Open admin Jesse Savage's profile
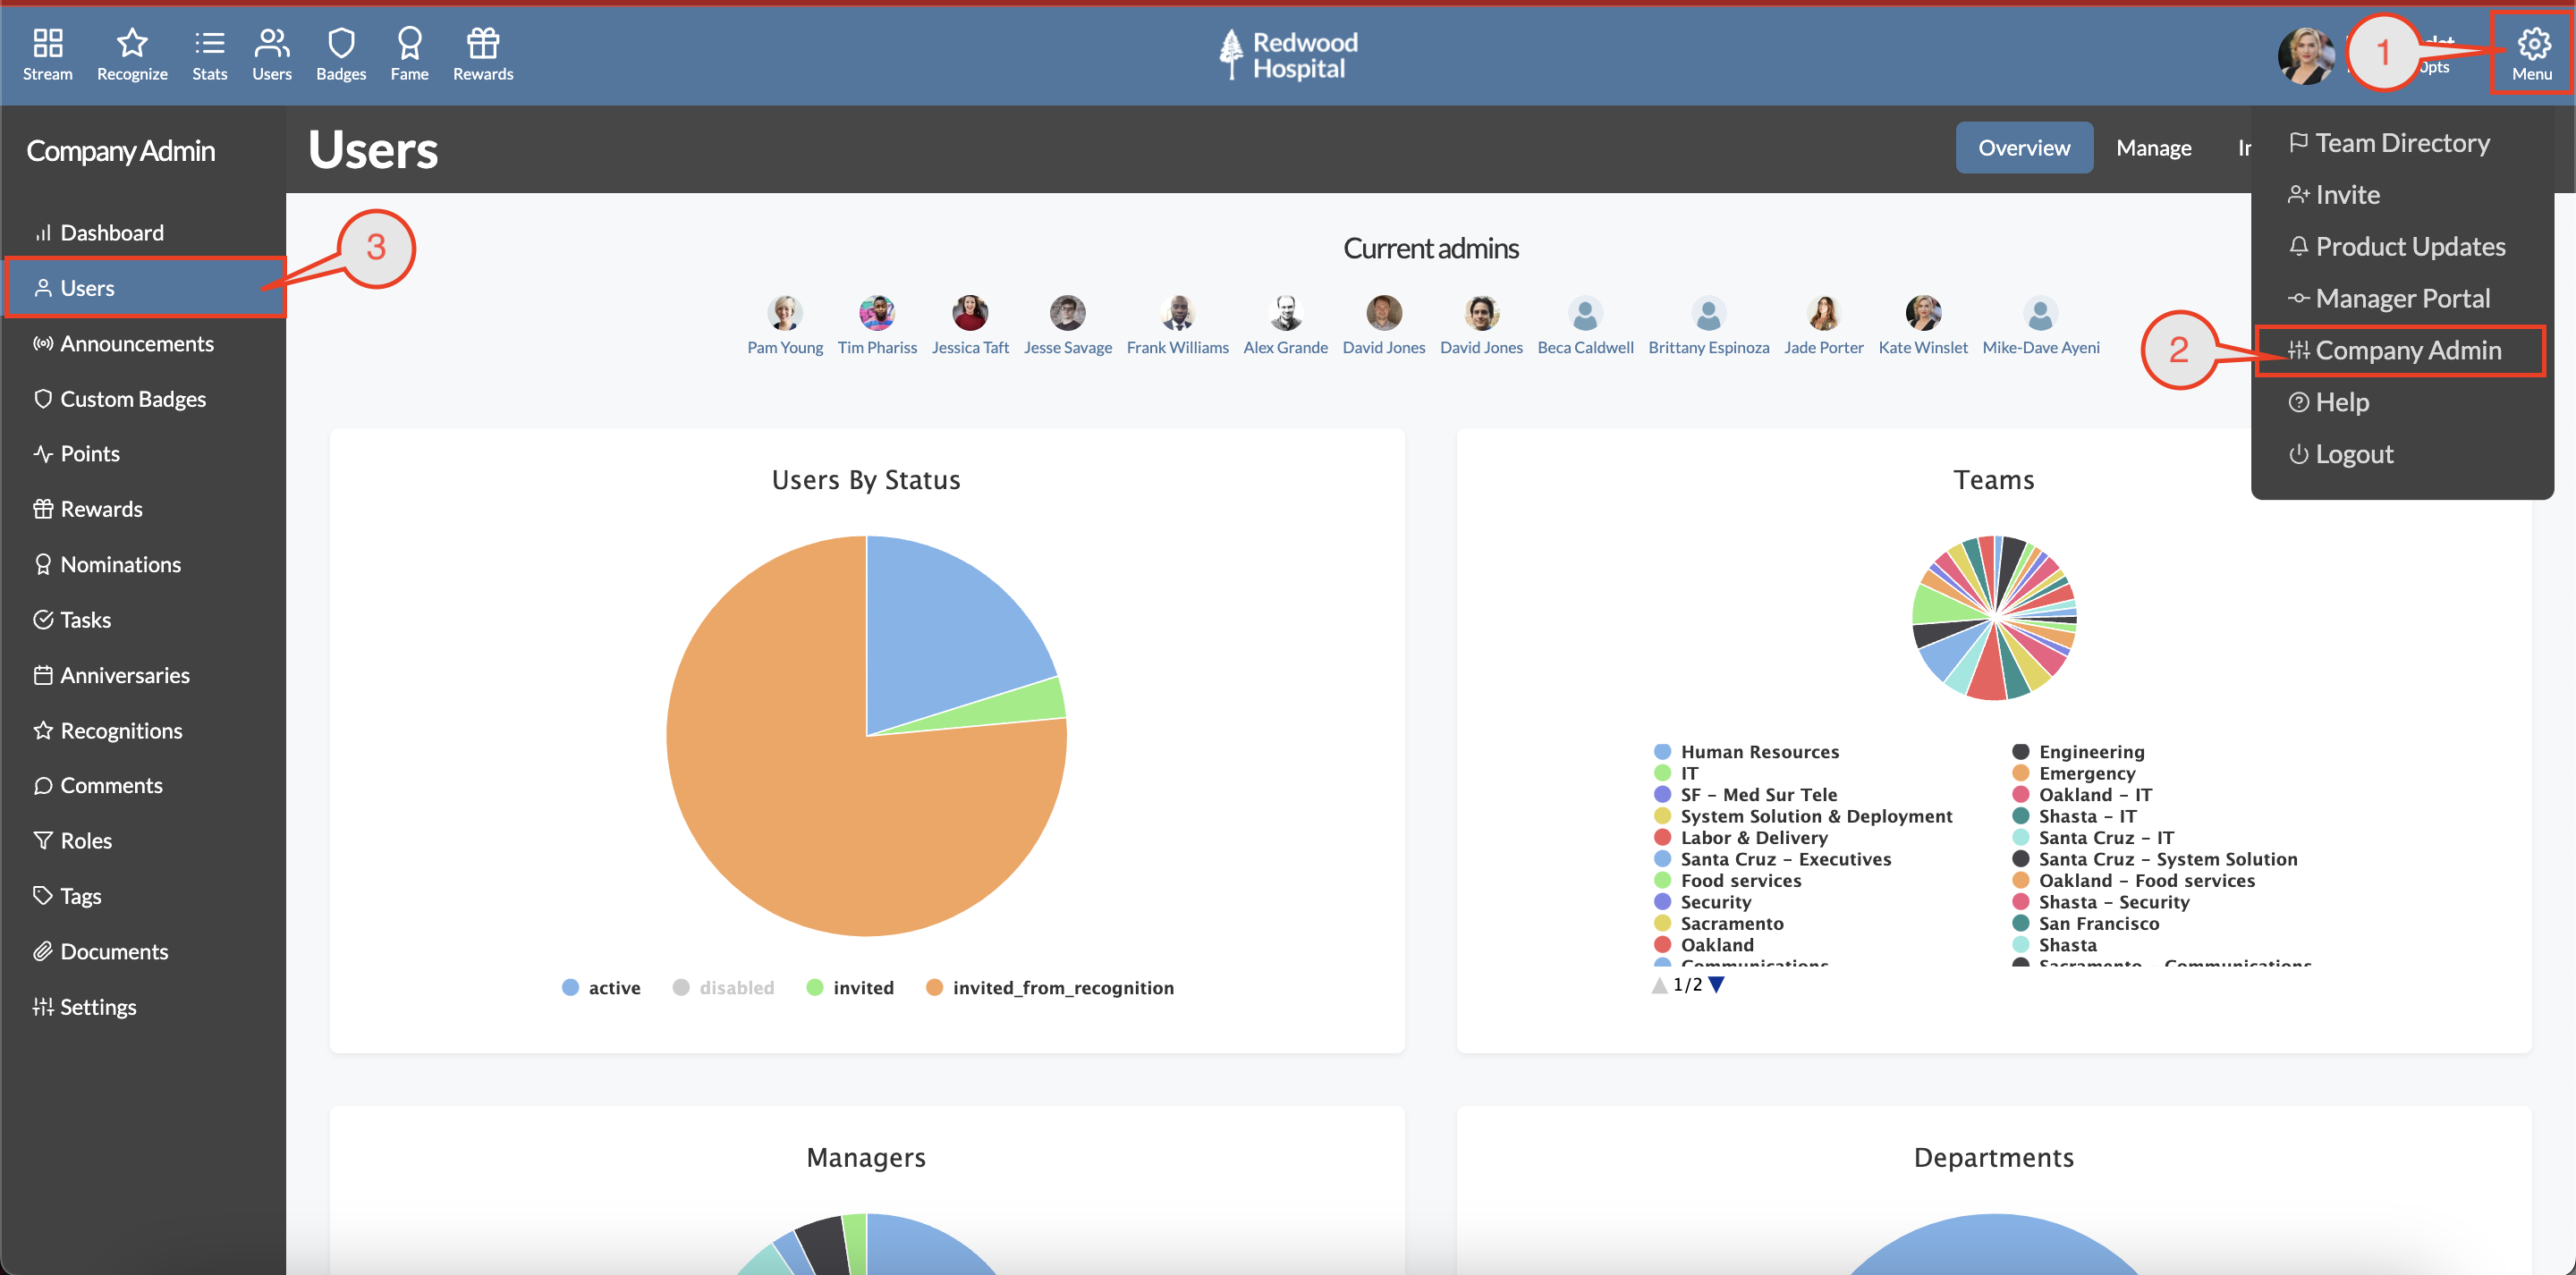The width and height of the screenshot is (2576, 1275). tap(1068, 326)
